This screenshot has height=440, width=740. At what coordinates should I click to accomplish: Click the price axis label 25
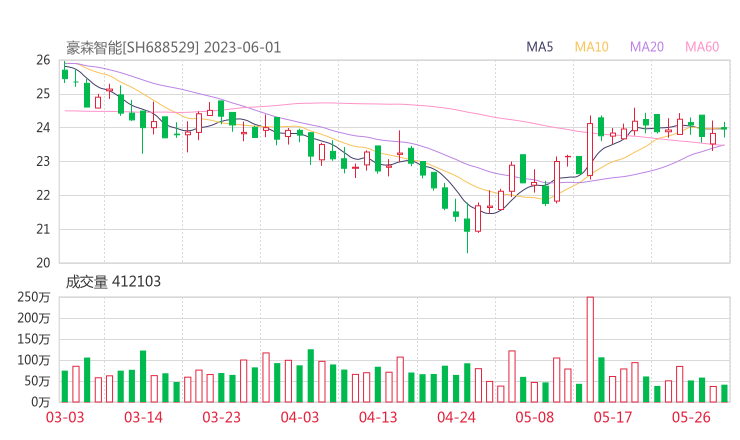coord(43,94)
